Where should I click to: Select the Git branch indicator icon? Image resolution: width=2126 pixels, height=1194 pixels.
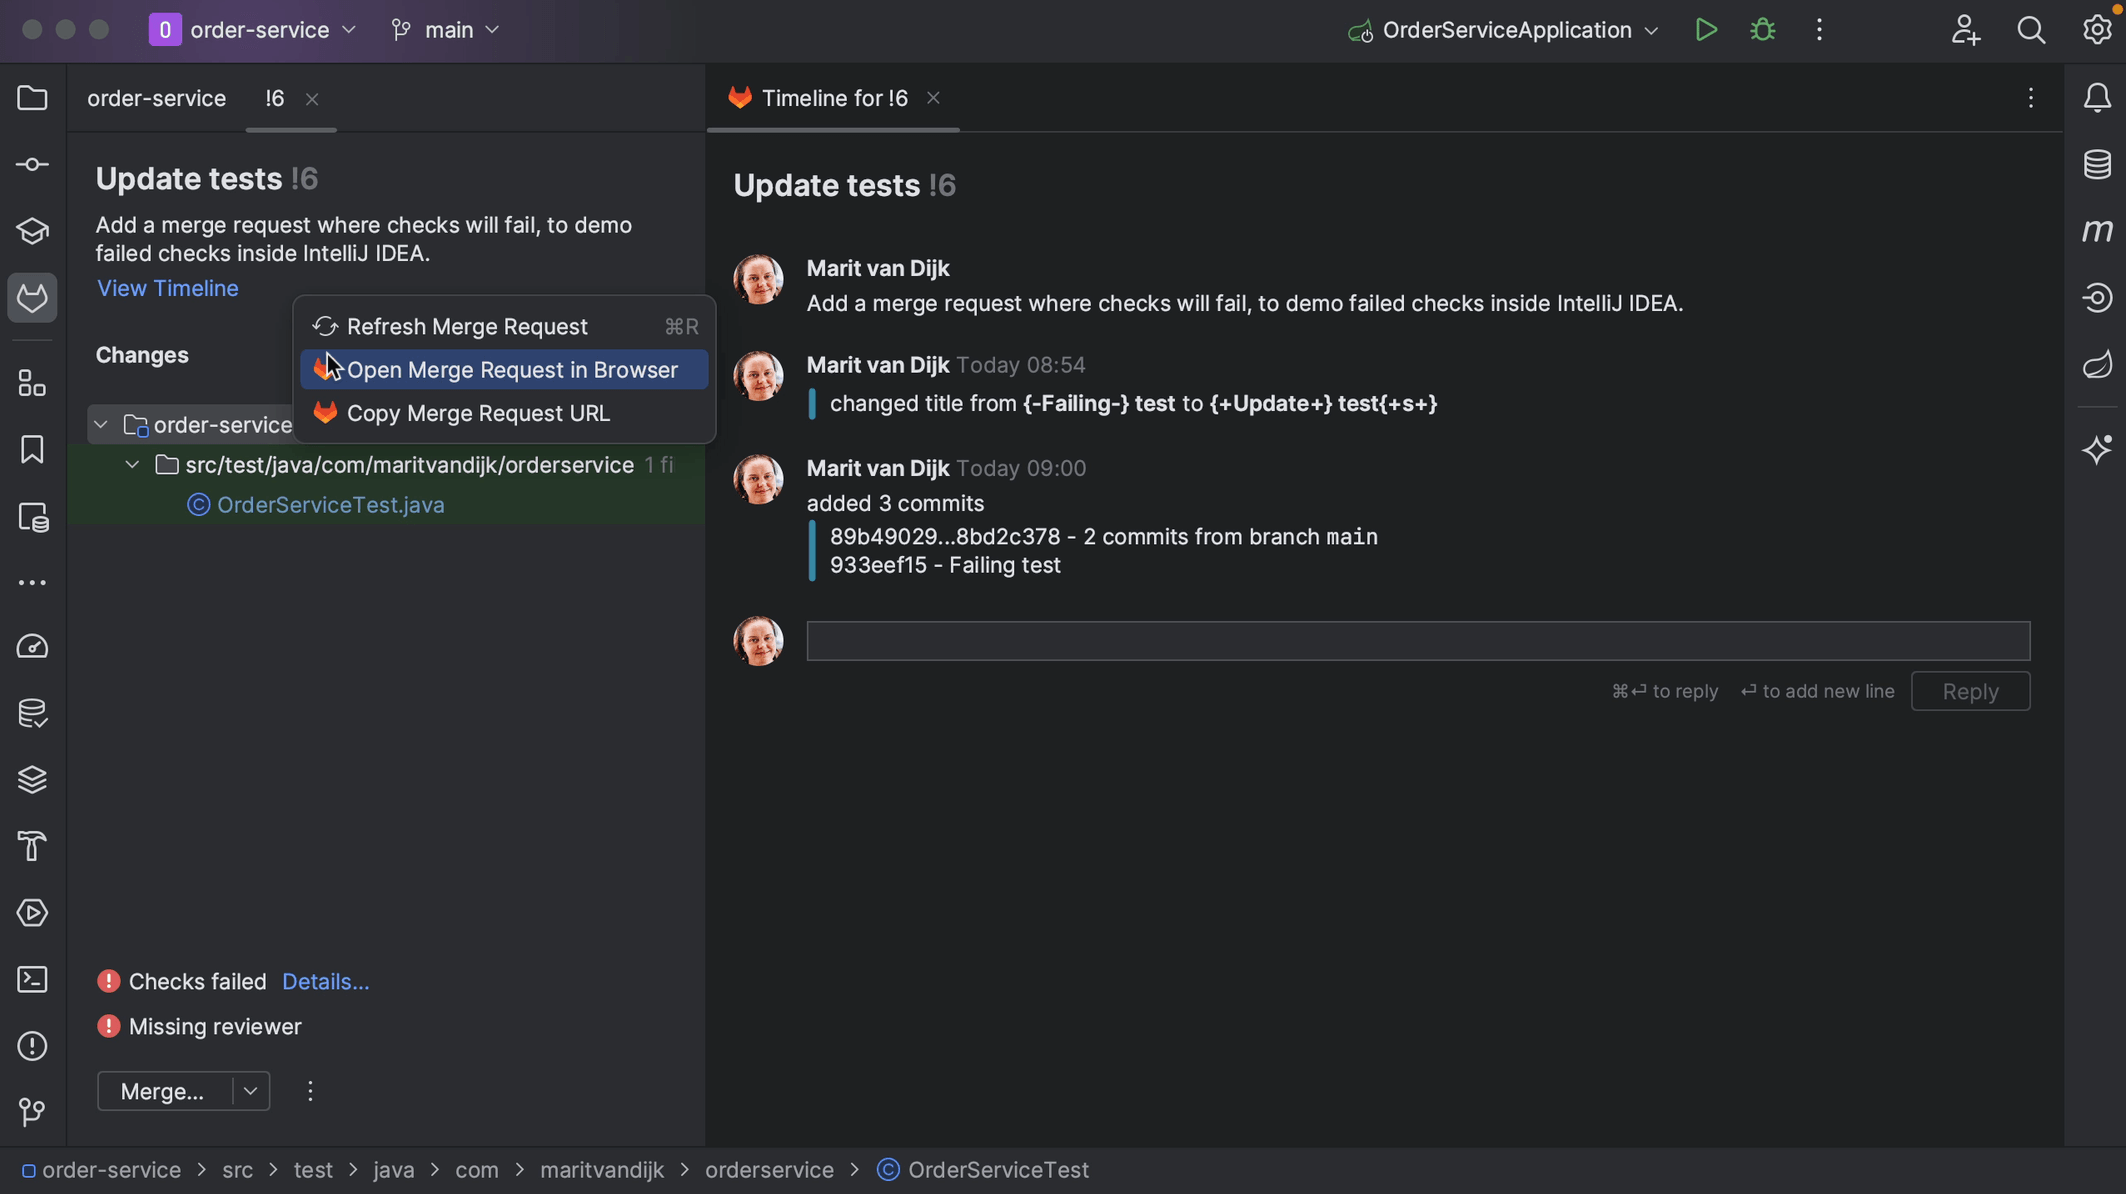point(399,31)
